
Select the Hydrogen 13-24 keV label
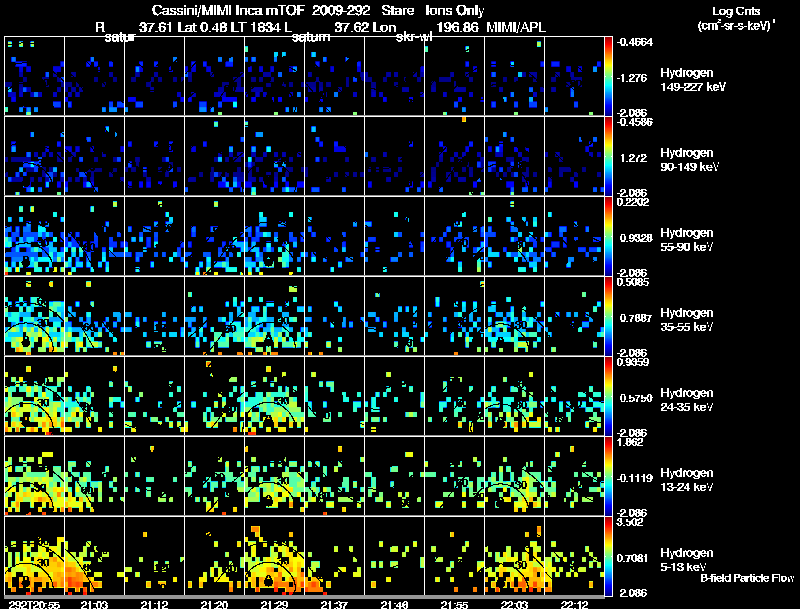(x=686, y=480)
